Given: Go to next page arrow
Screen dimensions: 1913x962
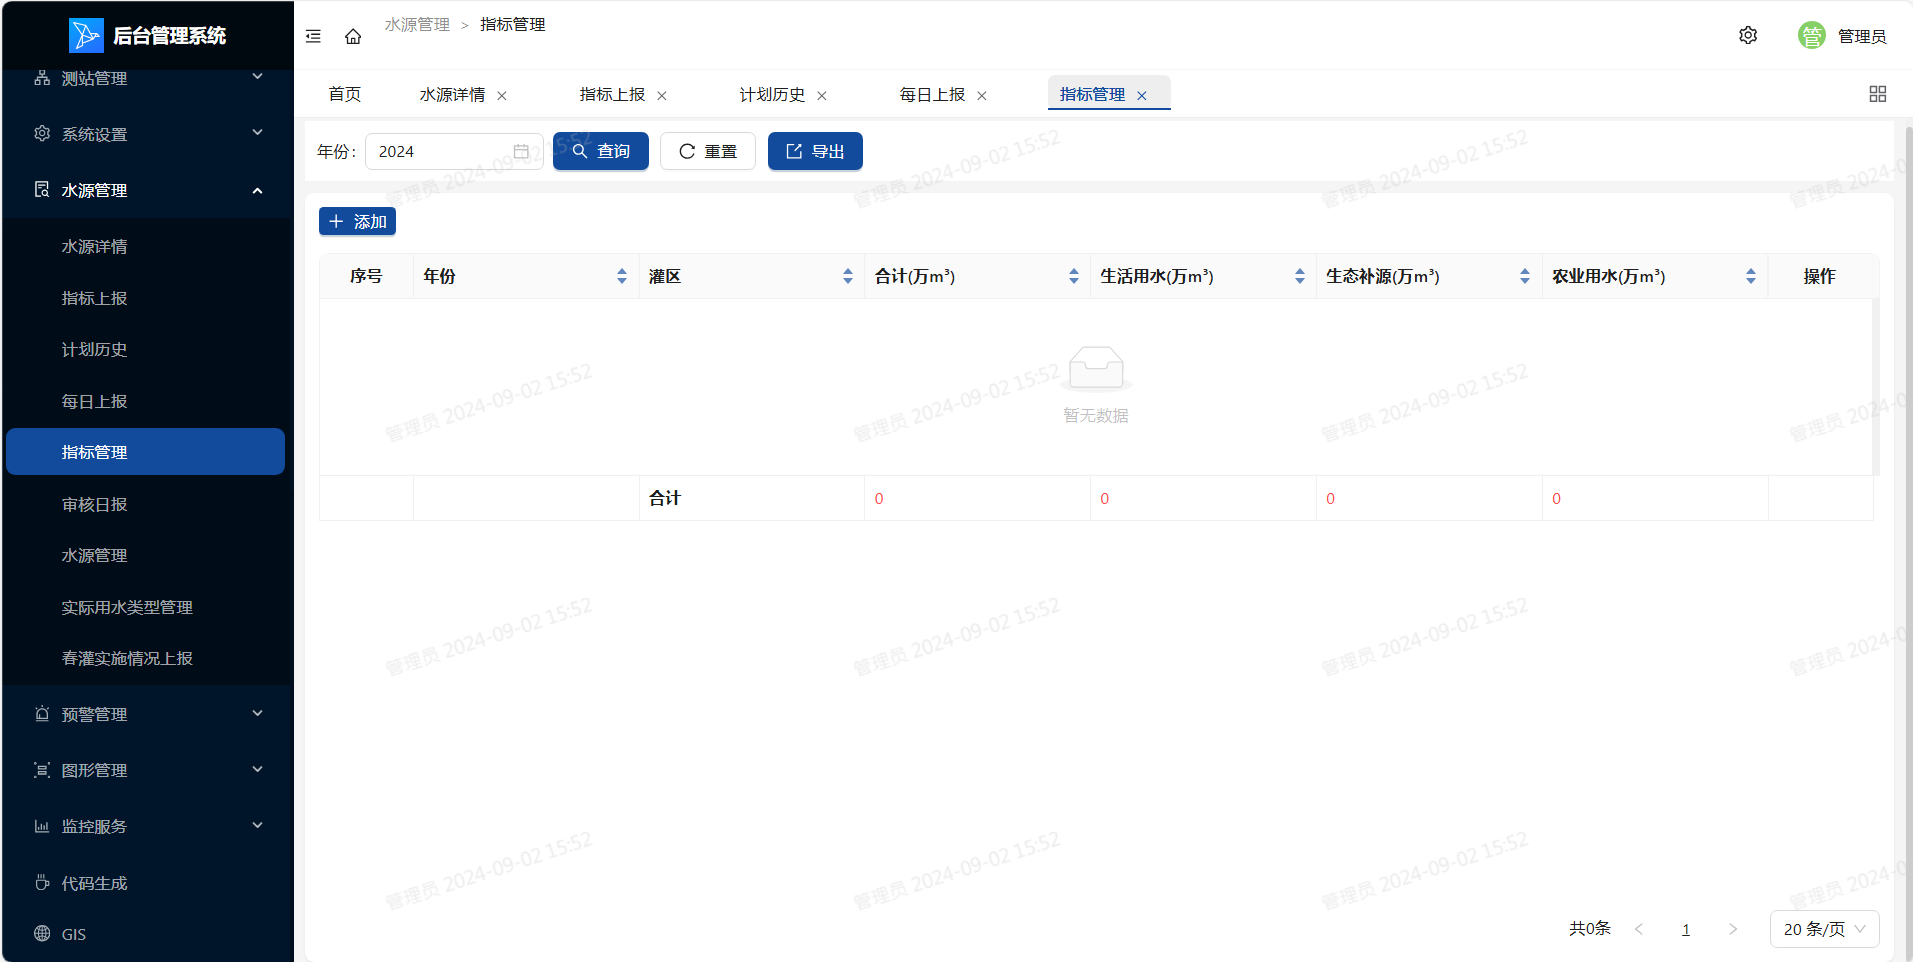Looking at the screenshot, I should coord(1733,929).
